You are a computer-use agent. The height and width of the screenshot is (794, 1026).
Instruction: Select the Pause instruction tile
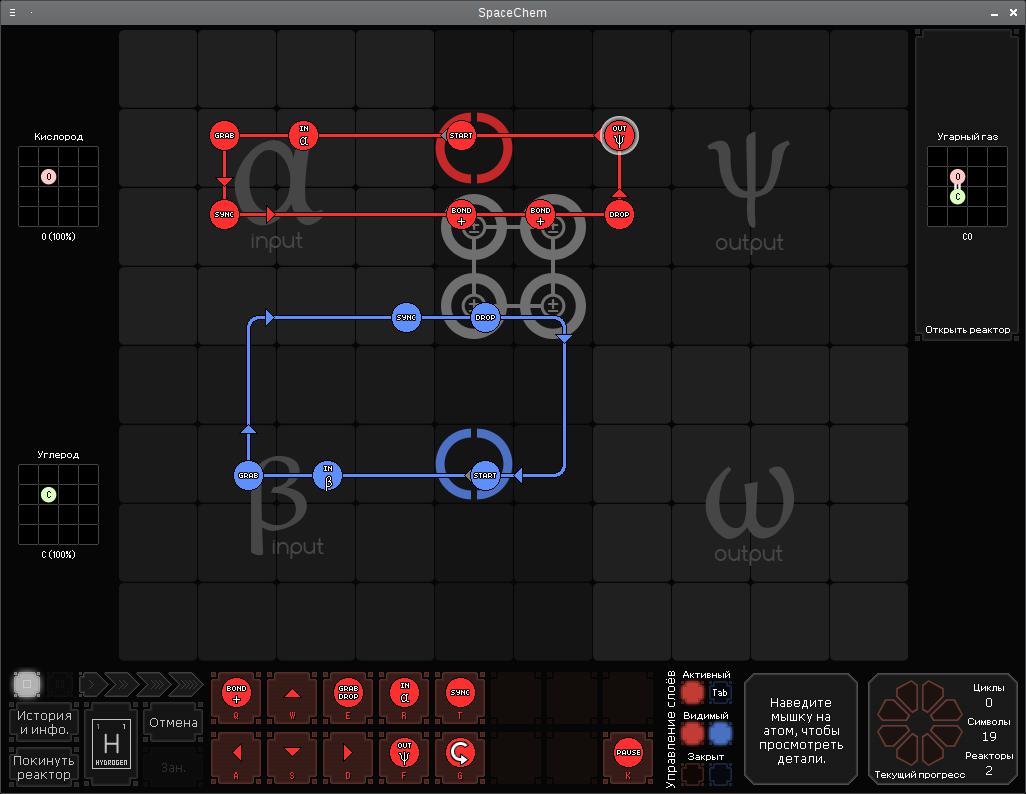point(628,757)
